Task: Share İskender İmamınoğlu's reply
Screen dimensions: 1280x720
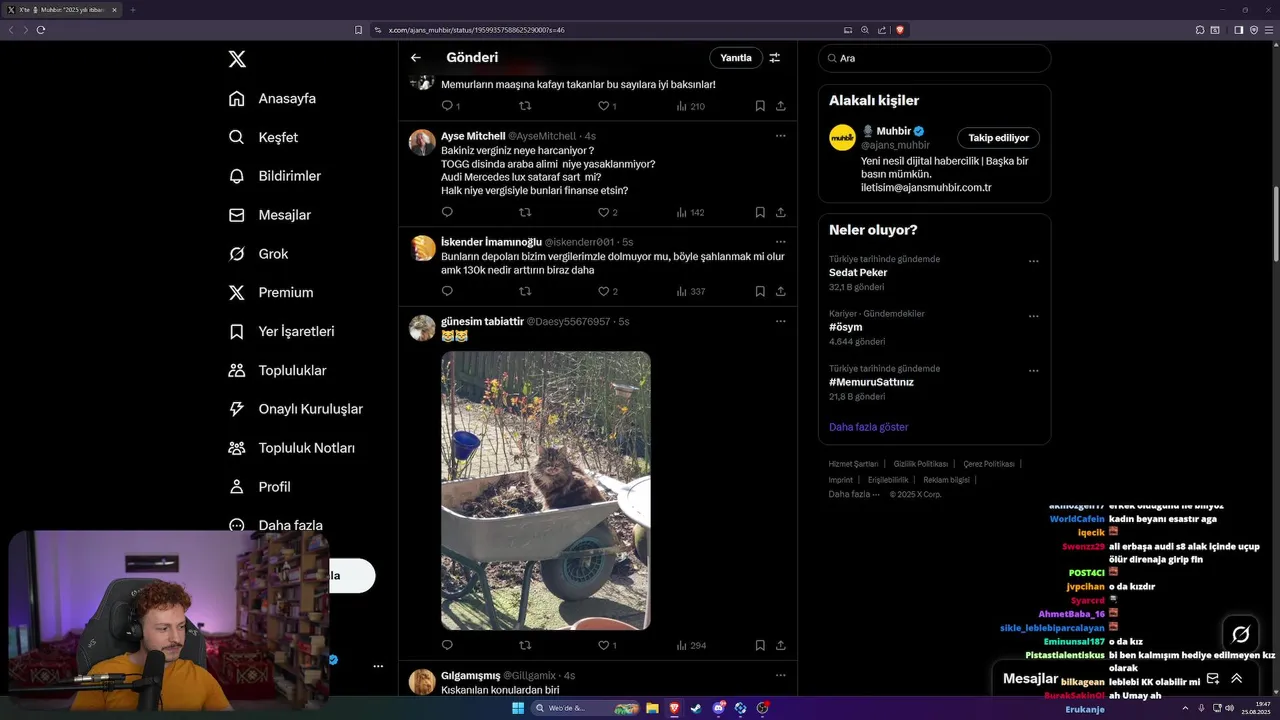Action: pyautogui.click(x=781, y=292)
